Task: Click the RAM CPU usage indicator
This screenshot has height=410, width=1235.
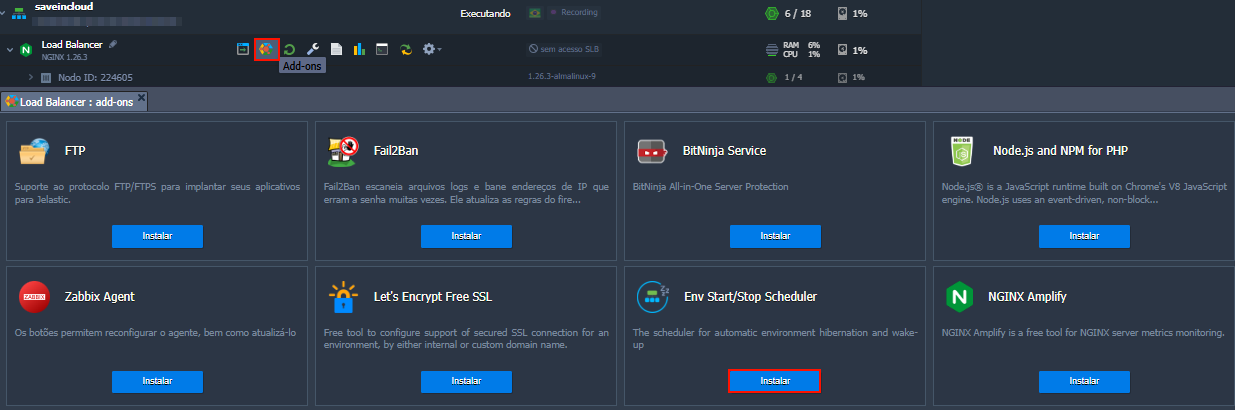Action: [x=793, y=49]
